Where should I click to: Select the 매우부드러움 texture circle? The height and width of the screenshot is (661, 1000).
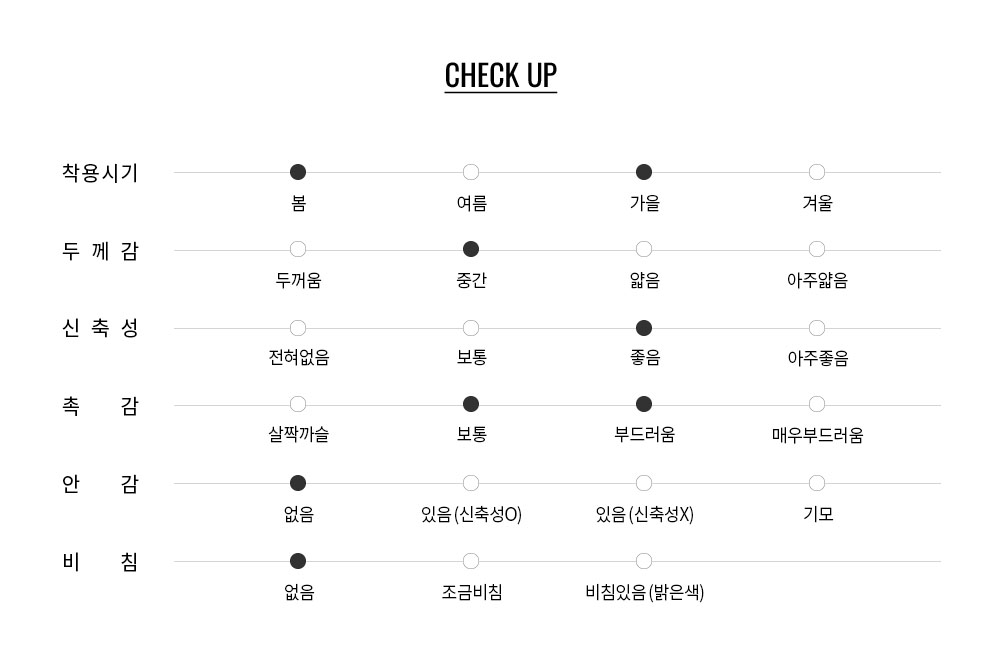[817, 404]
